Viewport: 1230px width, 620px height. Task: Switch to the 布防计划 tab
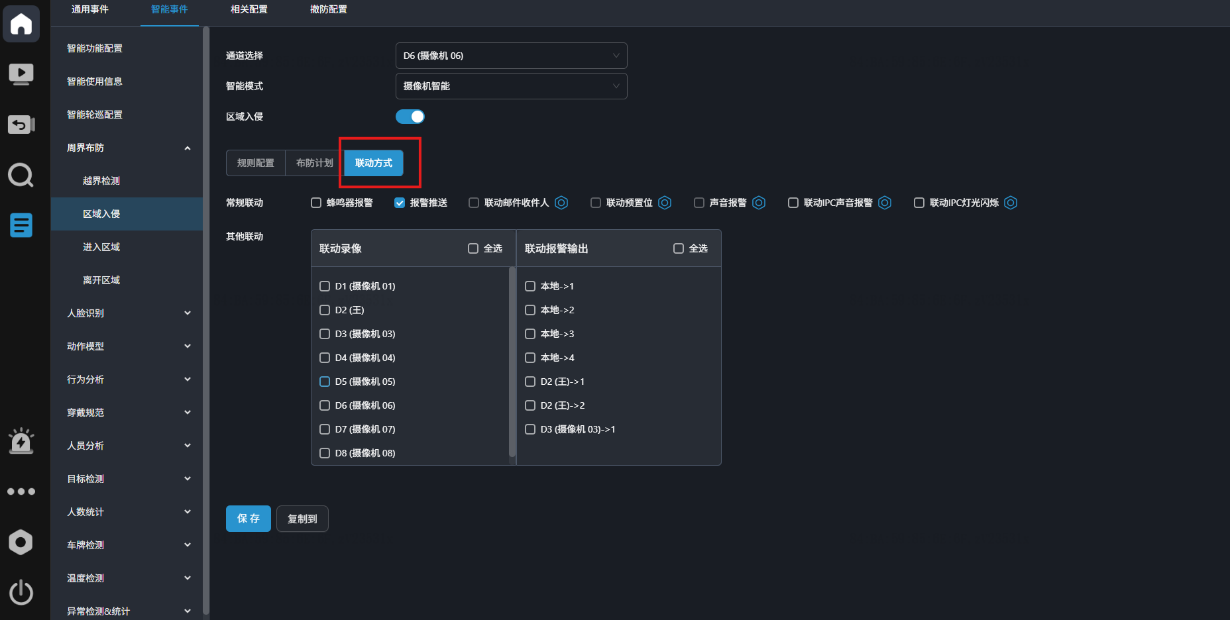pyautogui.click(x=314, y=163)
